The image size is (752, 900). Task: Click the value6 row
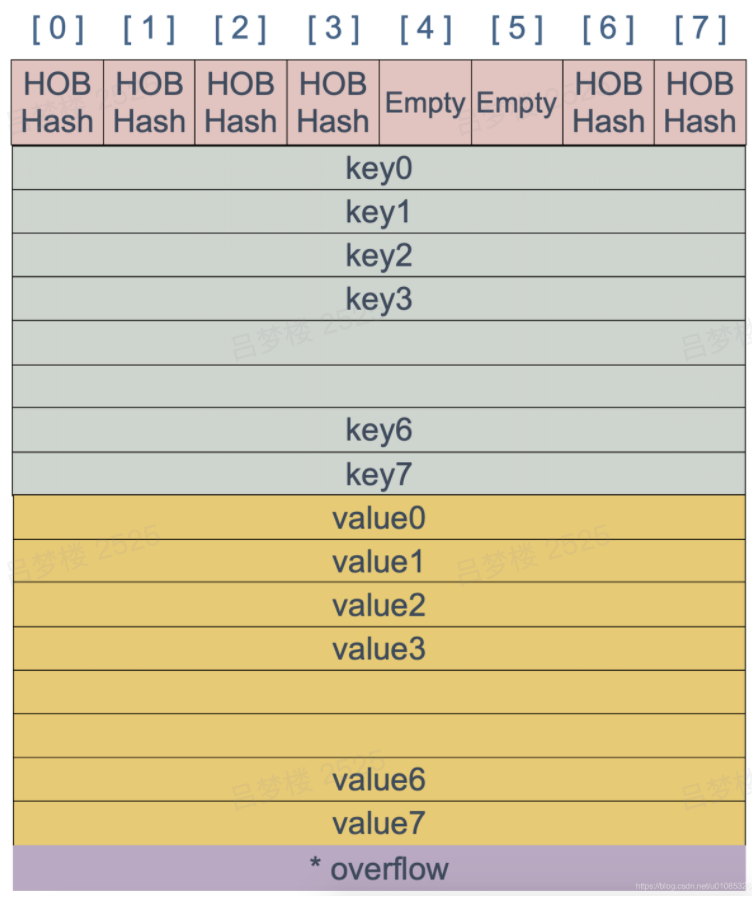379,779
